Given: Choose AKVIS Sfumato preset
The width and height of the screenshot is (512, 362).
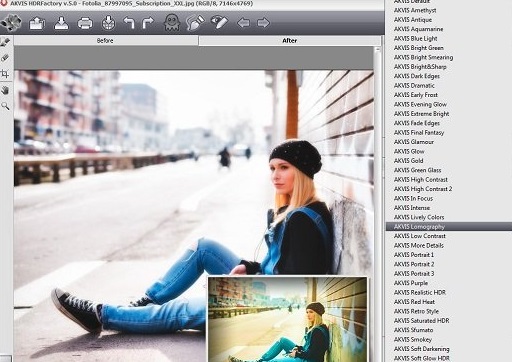Looking at the screenshot, I should pyautogui.click(x=413, y=330).
